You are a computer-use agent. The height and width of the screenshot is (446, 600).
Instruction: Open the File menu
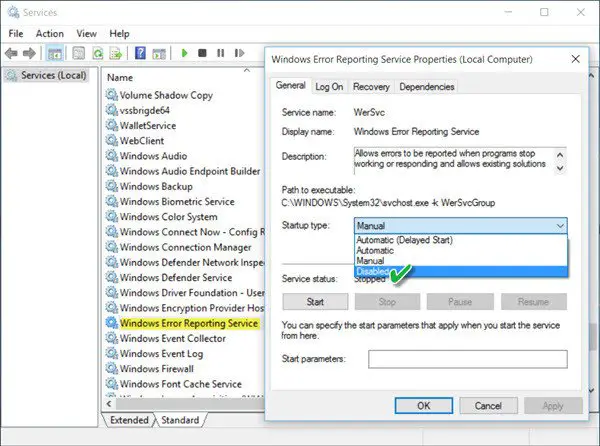click(16, 34)
